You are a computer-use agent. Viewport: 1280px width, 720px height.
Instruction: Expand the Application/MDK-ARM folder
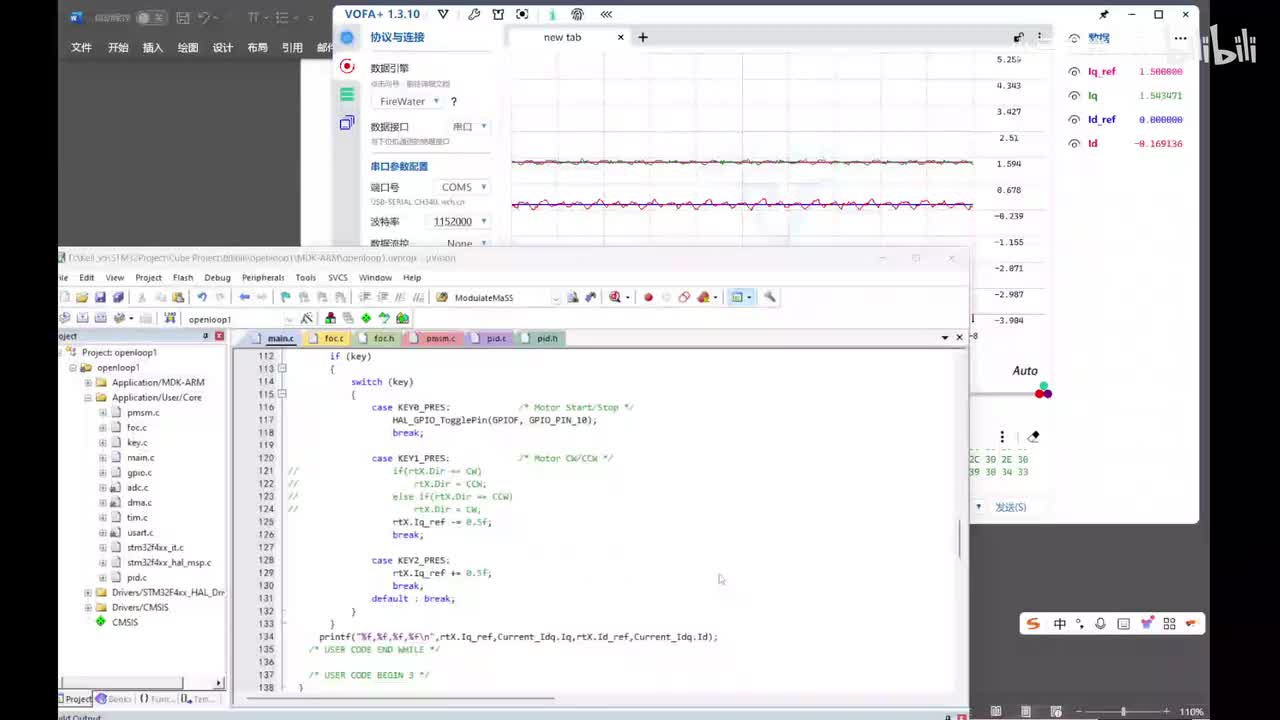point(88,383)
